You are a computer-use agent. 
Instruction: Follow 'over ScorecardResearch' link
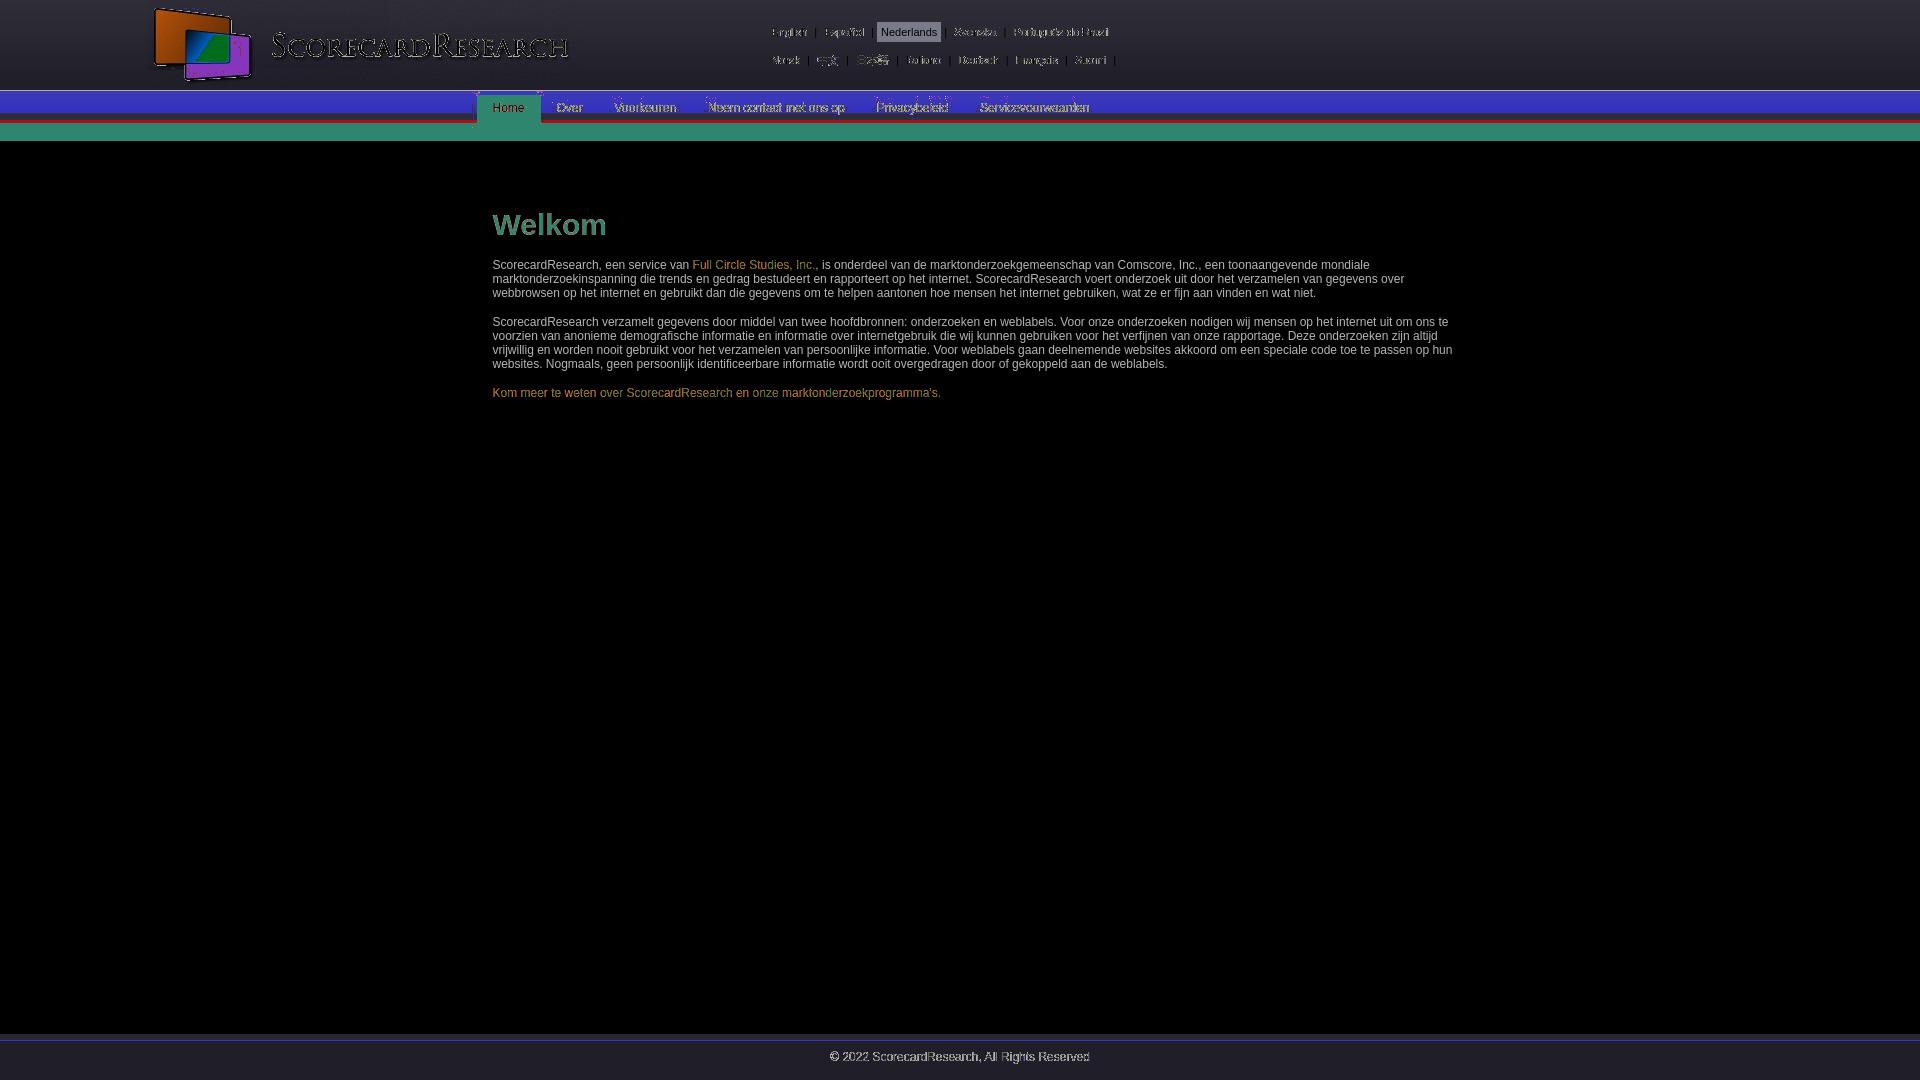pos(666,393)
